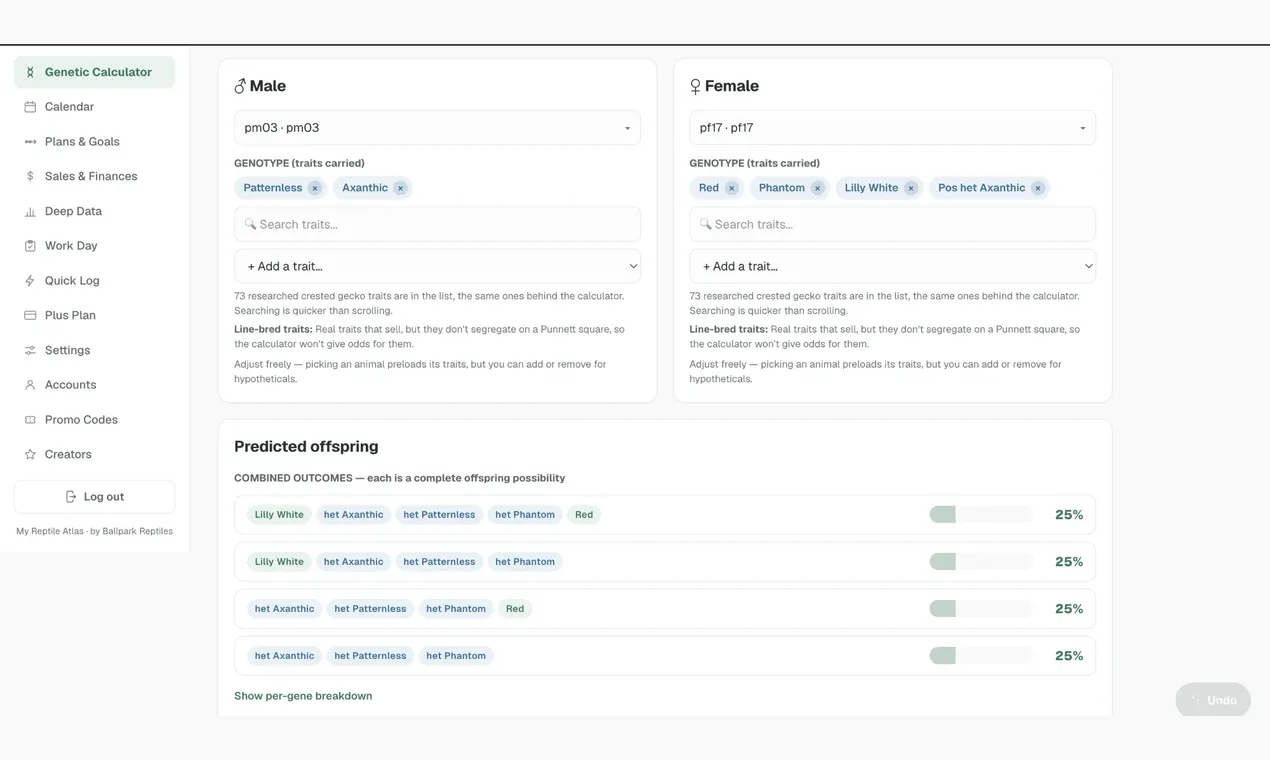The image size is (1270, 760).
Task: Click the 'My Reptile Atlas · by Ballpark Reptiles' footer text
Action: tap(94, 531)
